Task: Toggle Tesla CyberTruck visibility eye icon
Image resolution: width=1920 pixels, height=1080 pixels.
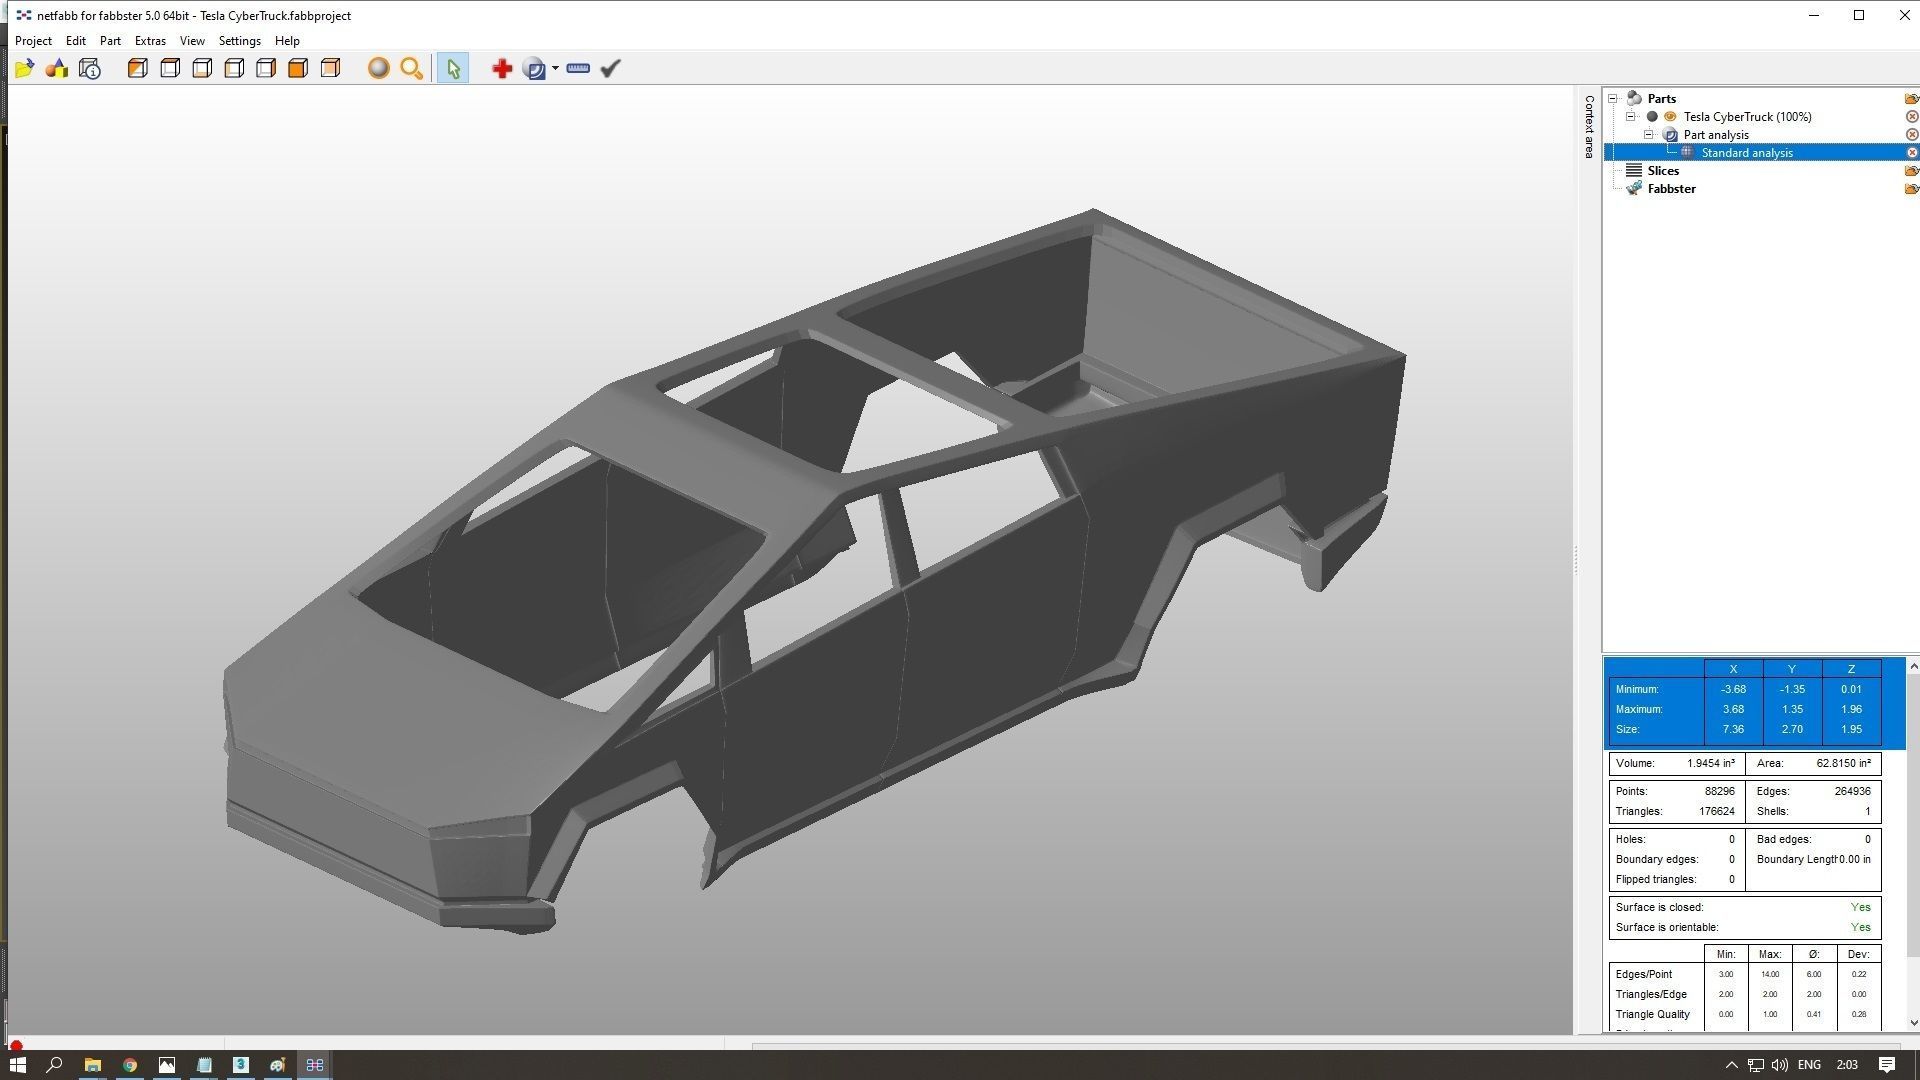Action: coord(1670,117)
